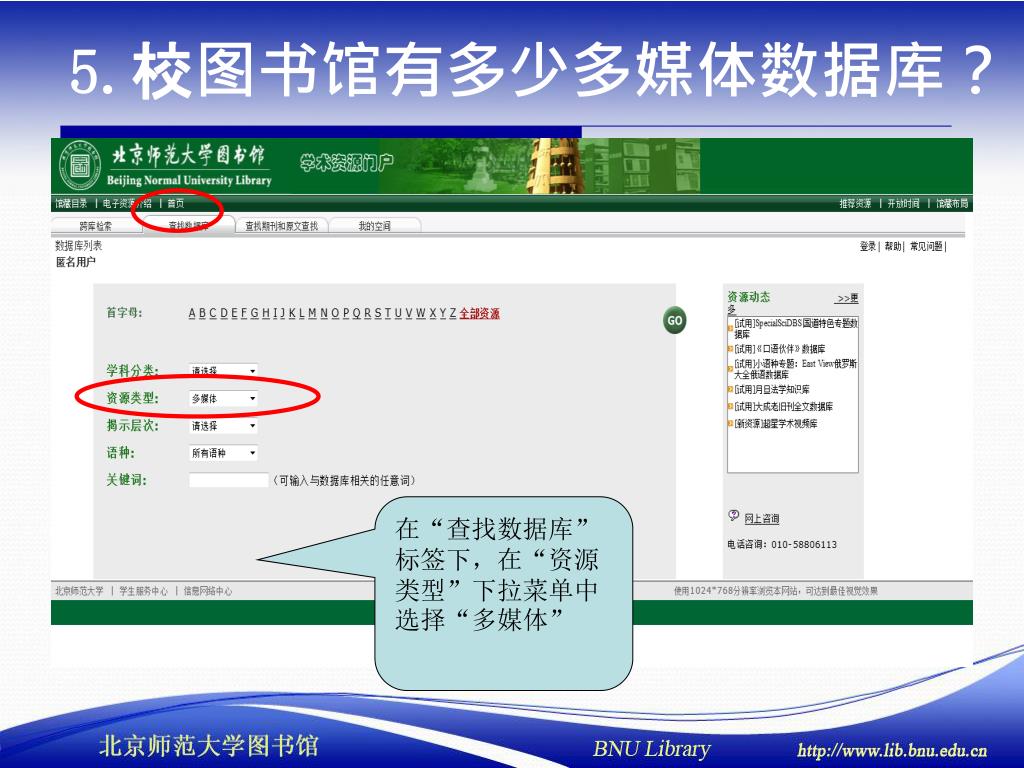
Task: Click letter E in the 首字母 index
Action: [x=234, y=313]
